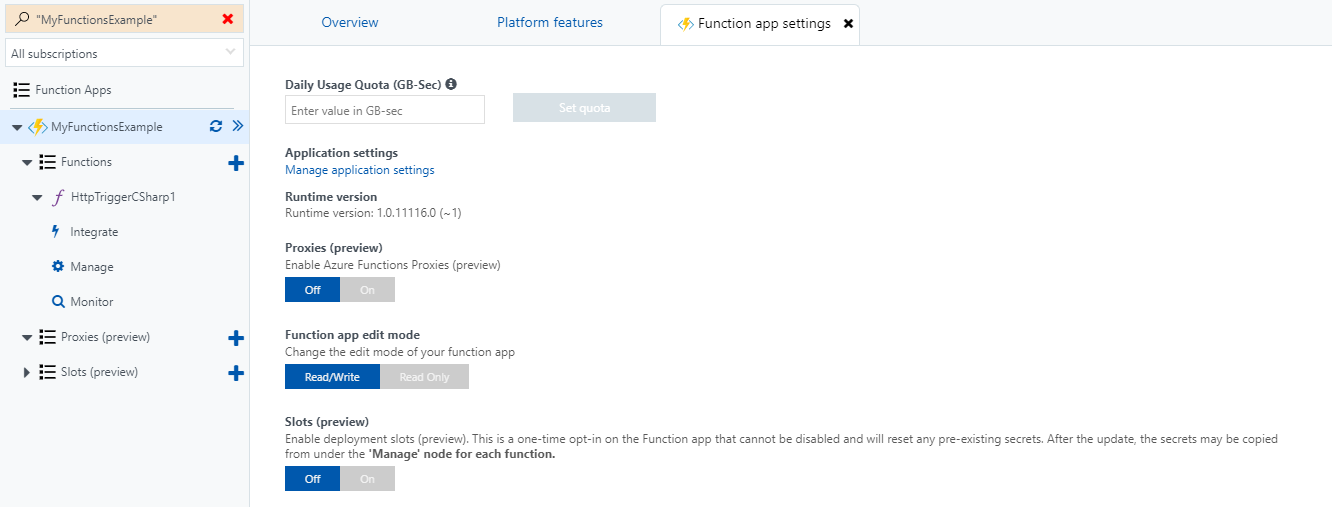Click the Function Apps list icon
Image resolution: width=1332 pixels, height=507 pixels.
click(21, 90)
